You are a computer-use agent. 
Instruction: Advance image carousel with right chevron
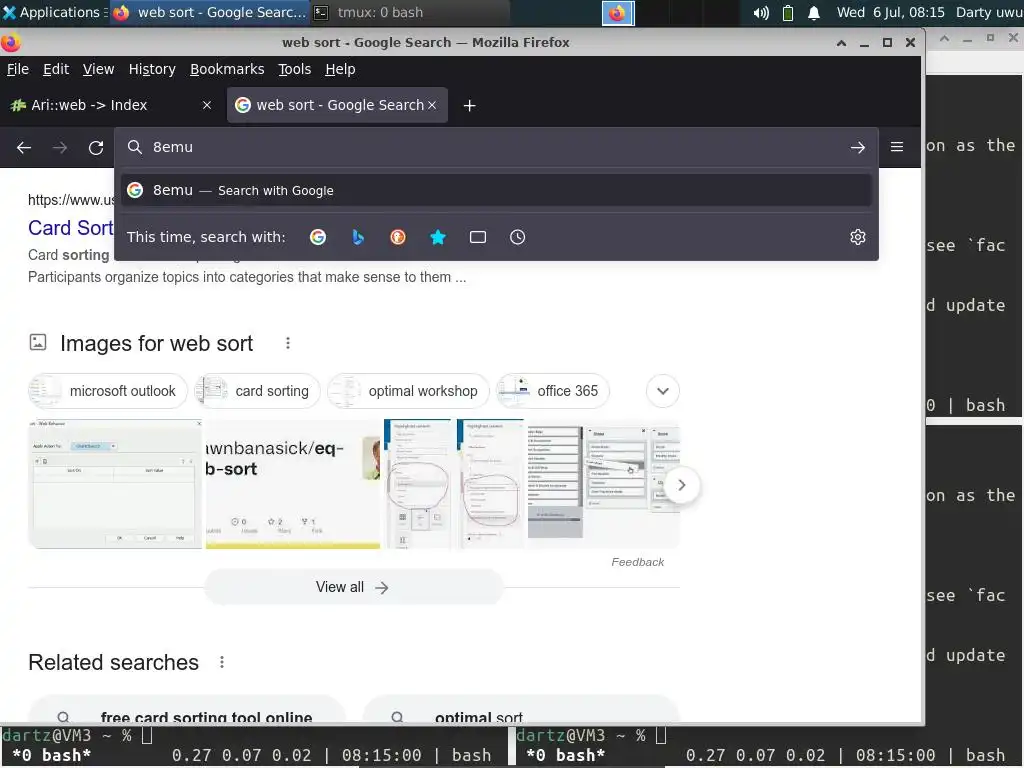(x=681, y=485)
